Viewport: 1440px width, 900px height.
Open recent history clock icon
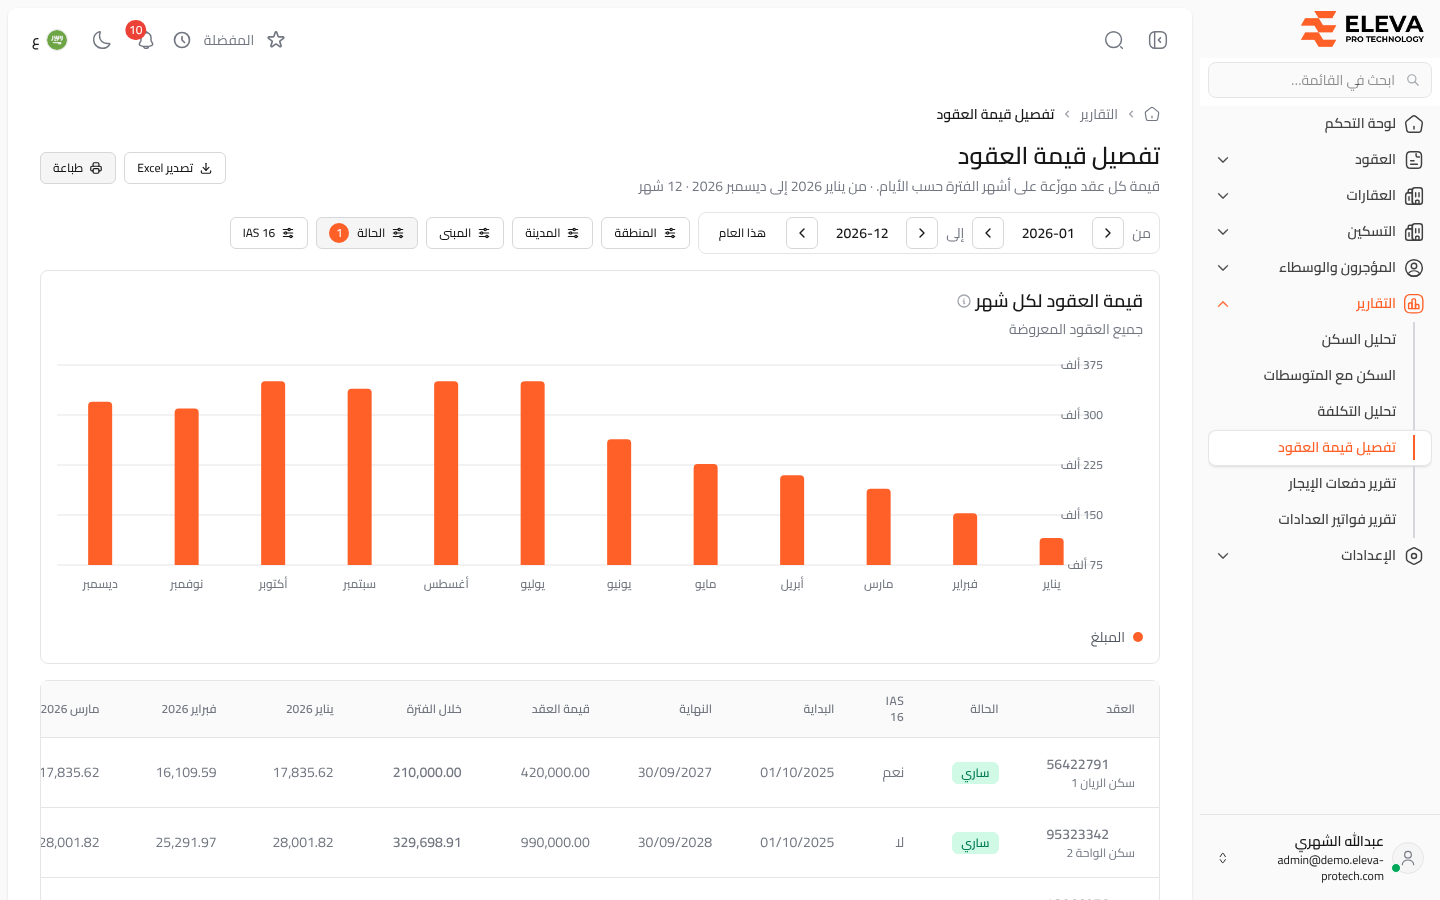tap(182, 40)
